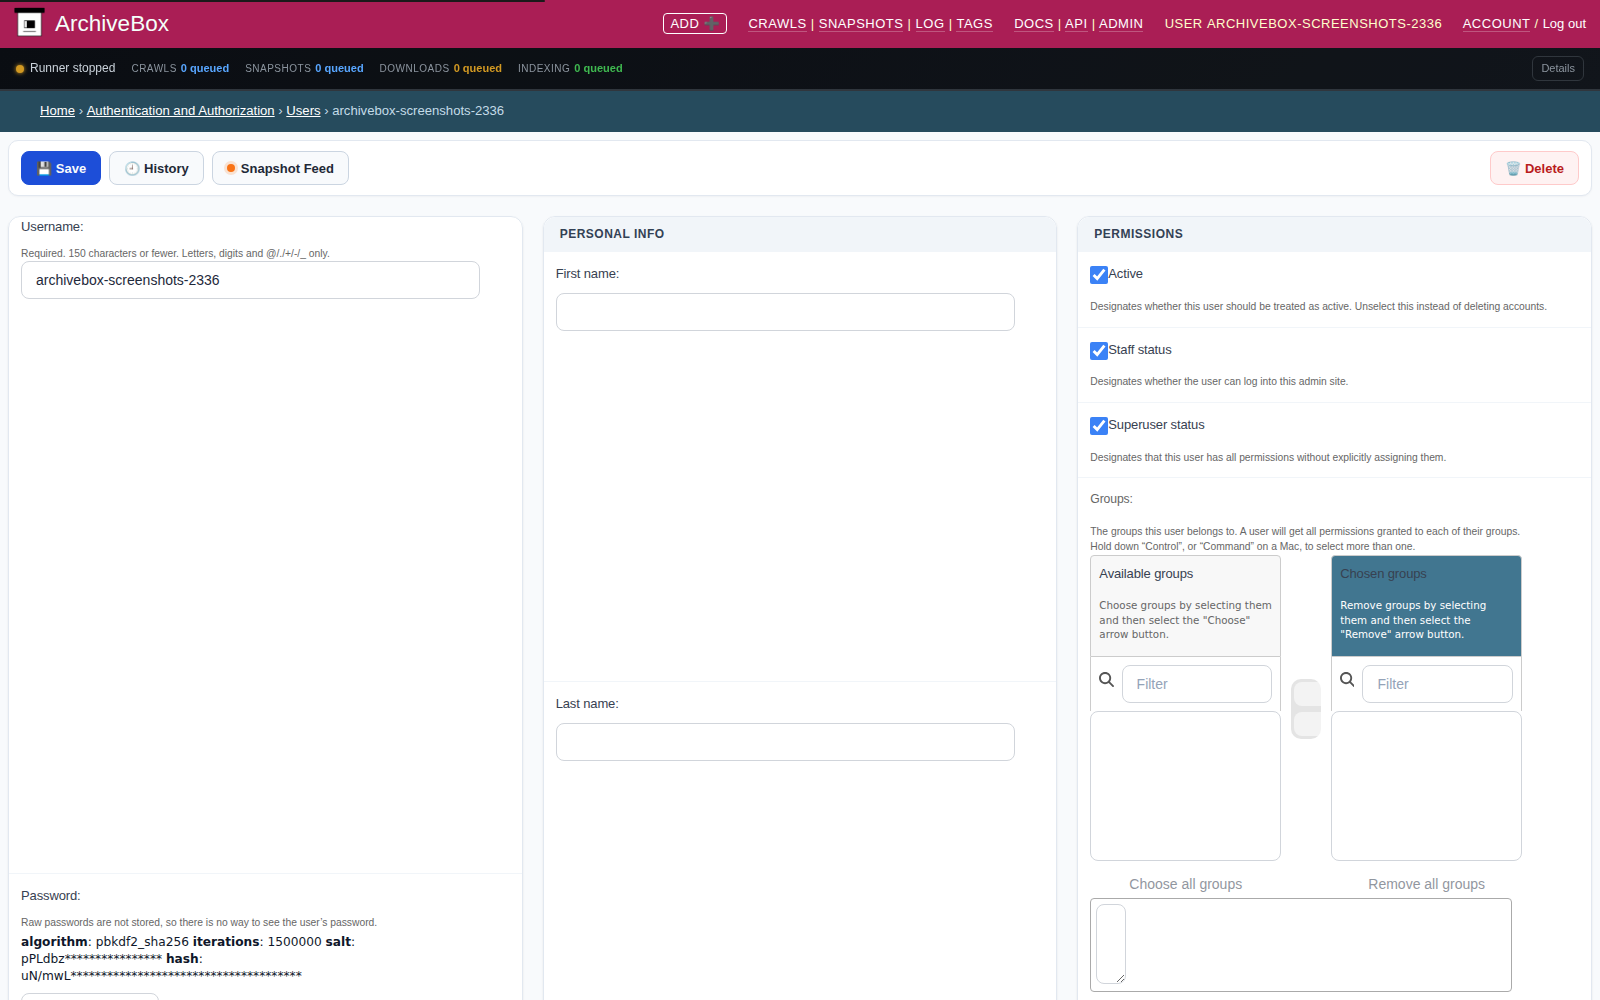This screenshot has width=1600, height=1000.
Task: Click the lower arrow button between group lists
Action: pyautogui.click(x=1306, y=724)
